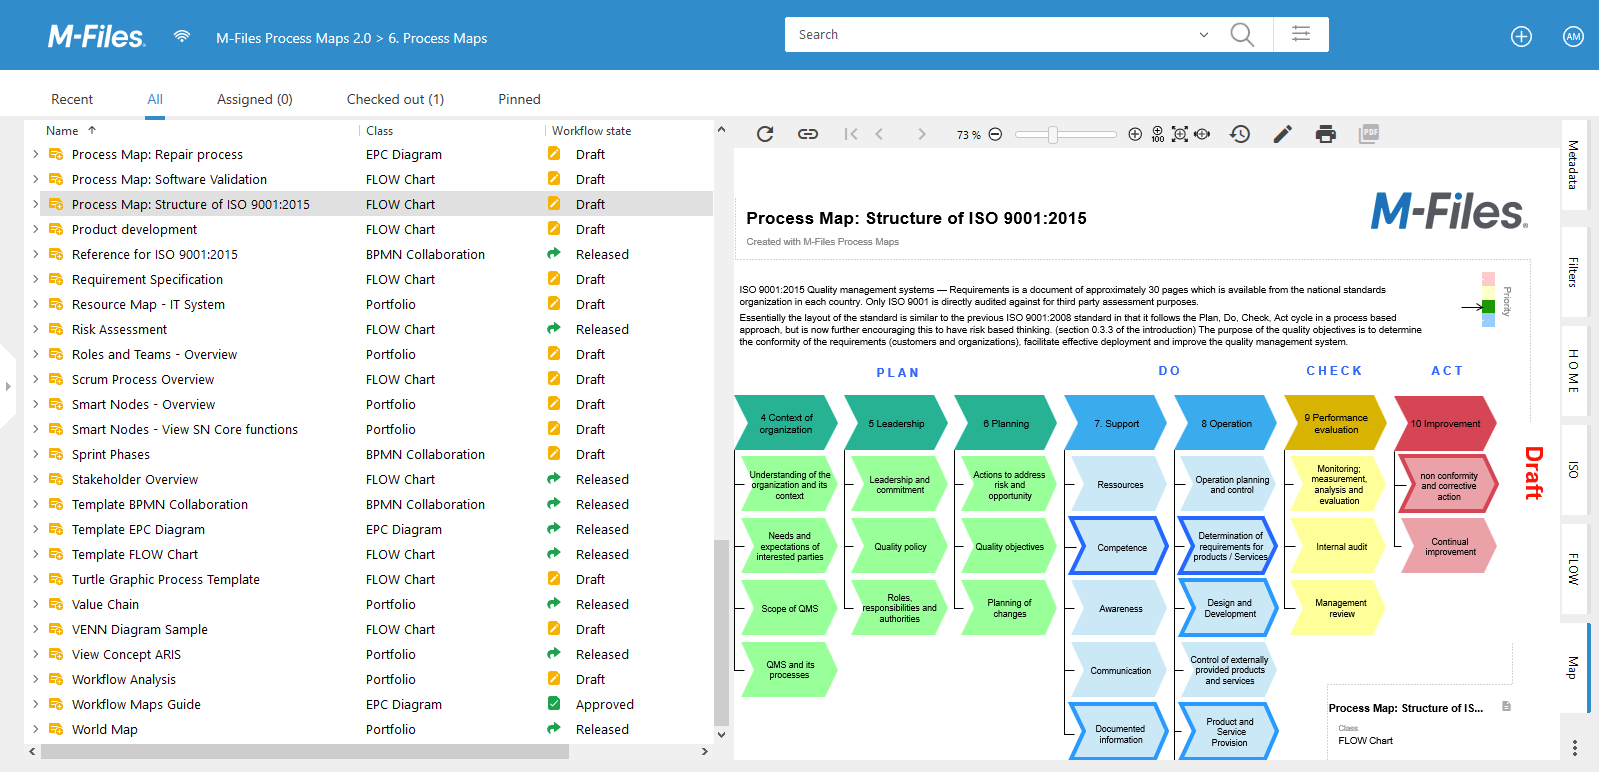Click the zoom slider handle
The image size is (1599, 772).
1053,135
